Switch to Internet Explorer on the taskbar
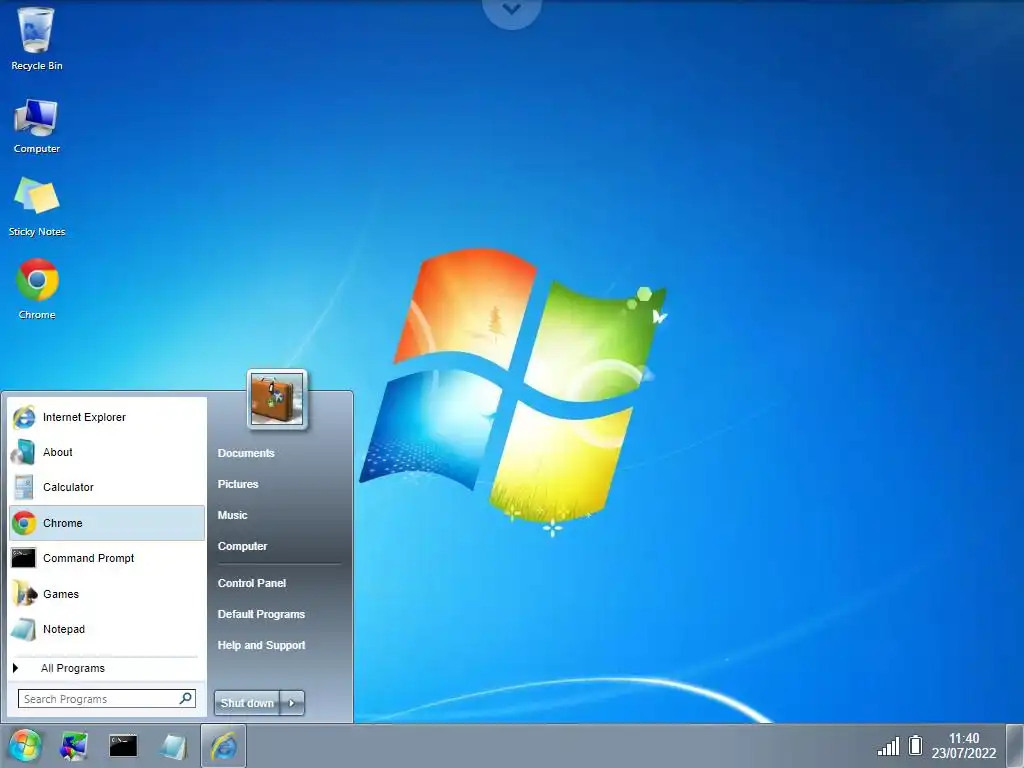 tap(223, 746)
